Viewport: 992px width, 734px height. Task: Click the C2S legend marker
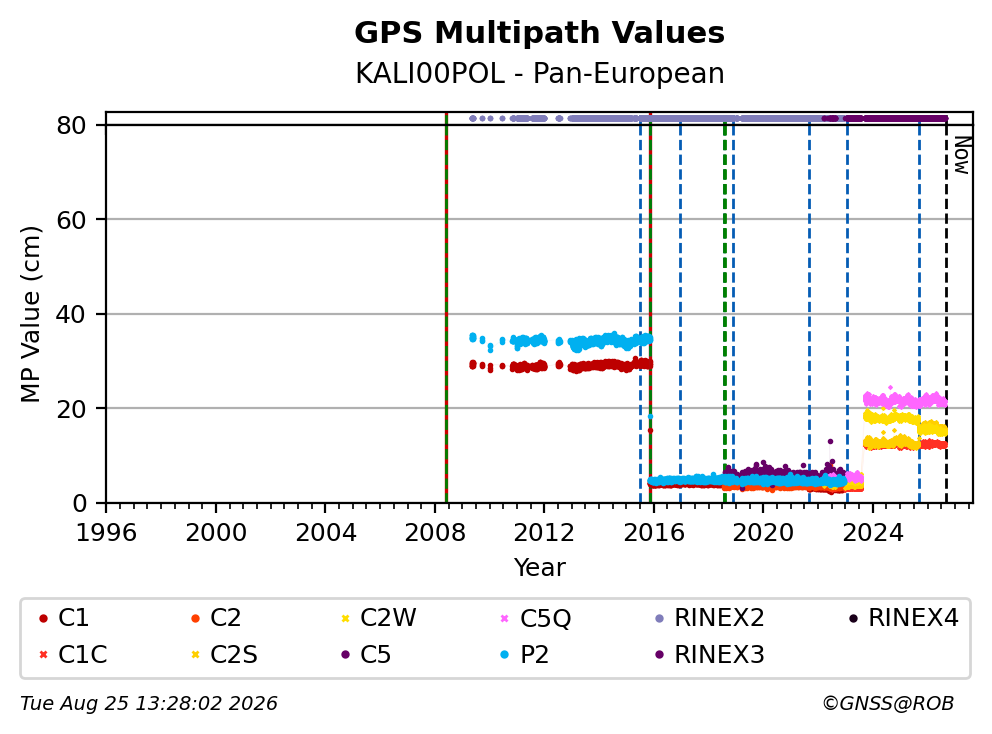(x=195, y=655)
